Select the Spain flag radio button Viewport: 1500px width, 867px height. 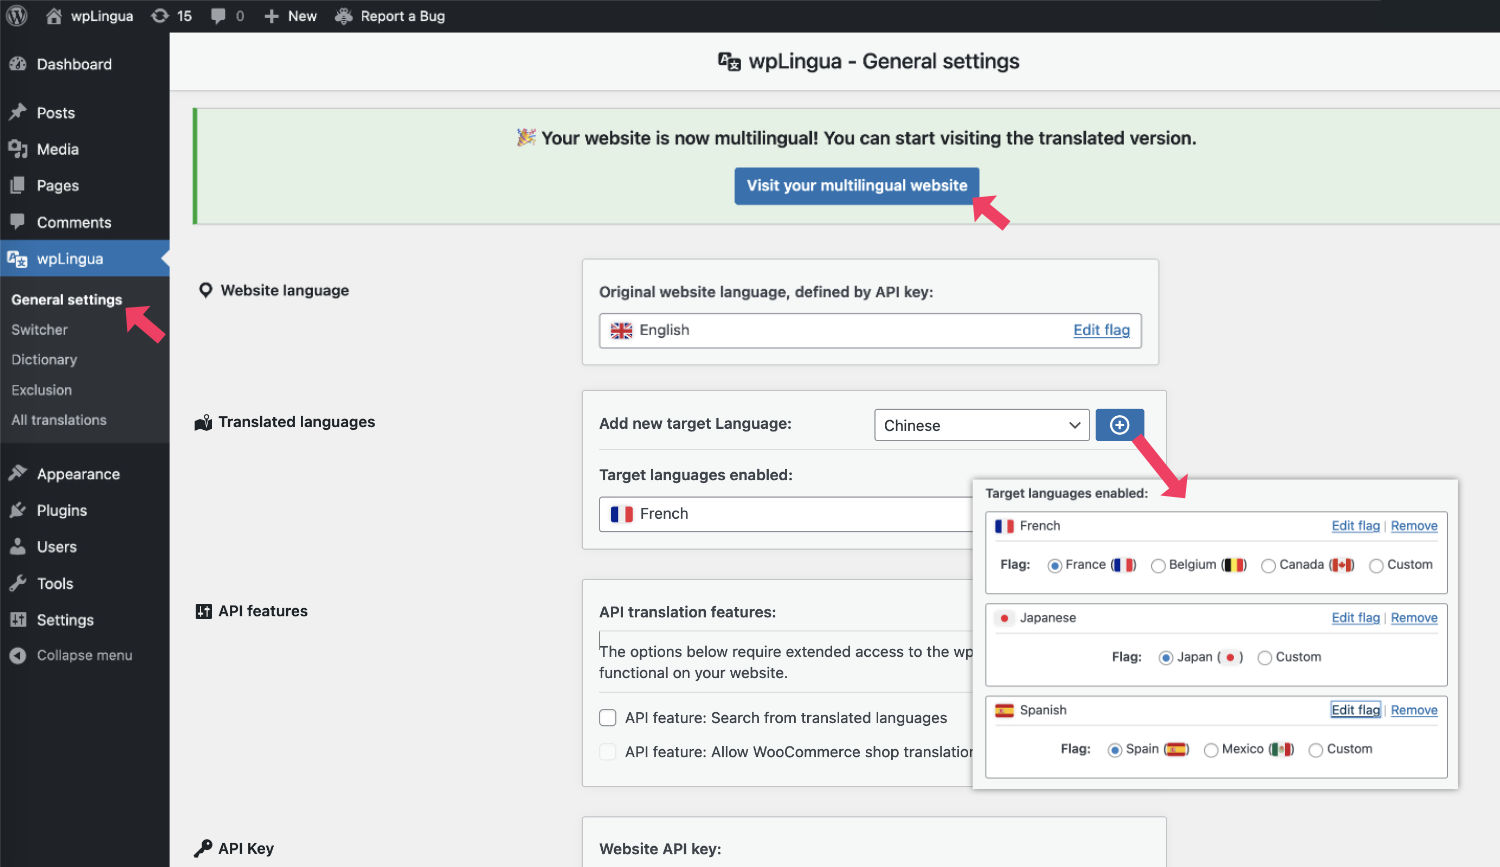point(1115,750)
